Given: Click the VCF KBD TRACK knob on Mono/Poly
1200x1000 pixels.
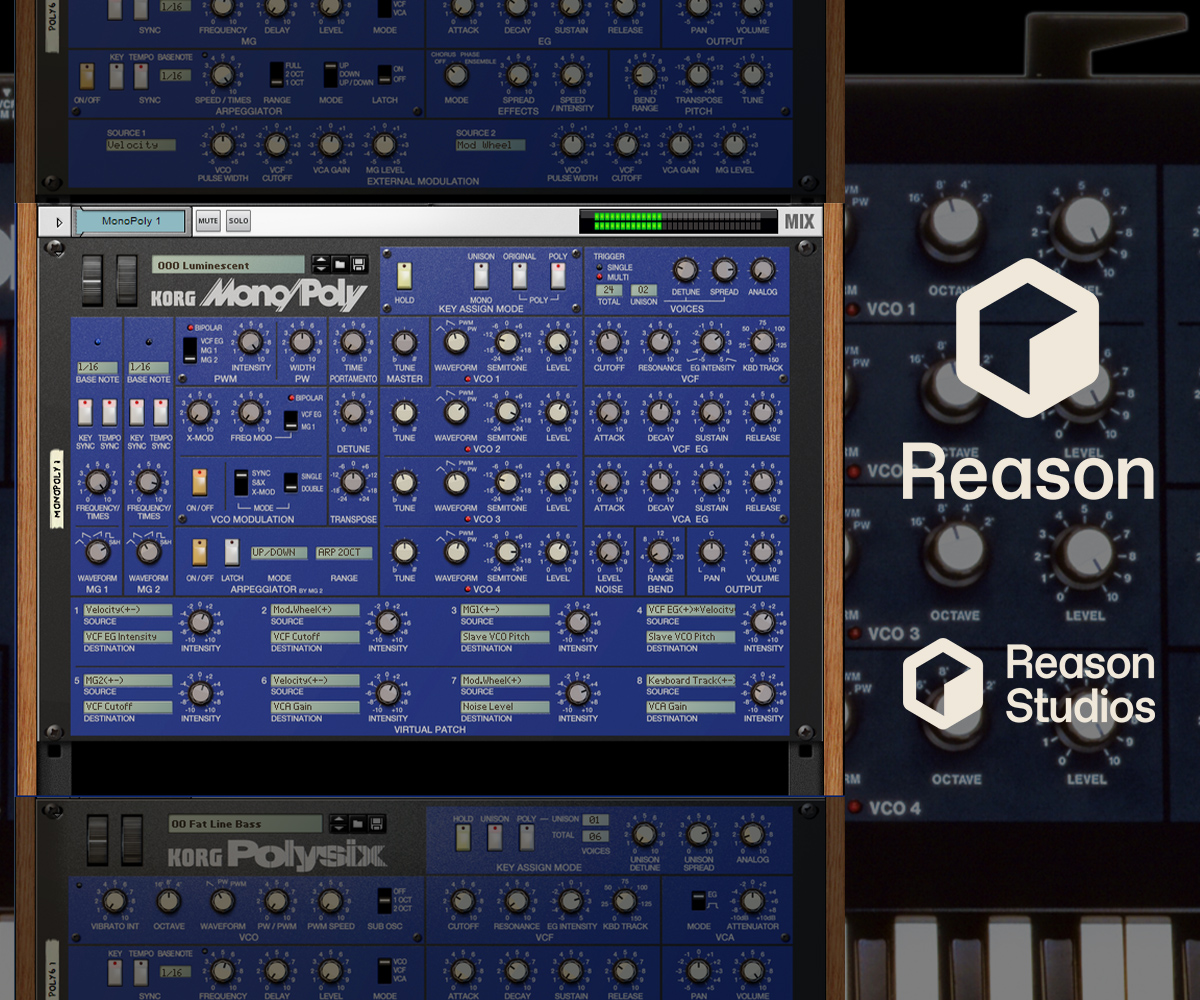Looking at the screenshot, I should coord(762,343).
